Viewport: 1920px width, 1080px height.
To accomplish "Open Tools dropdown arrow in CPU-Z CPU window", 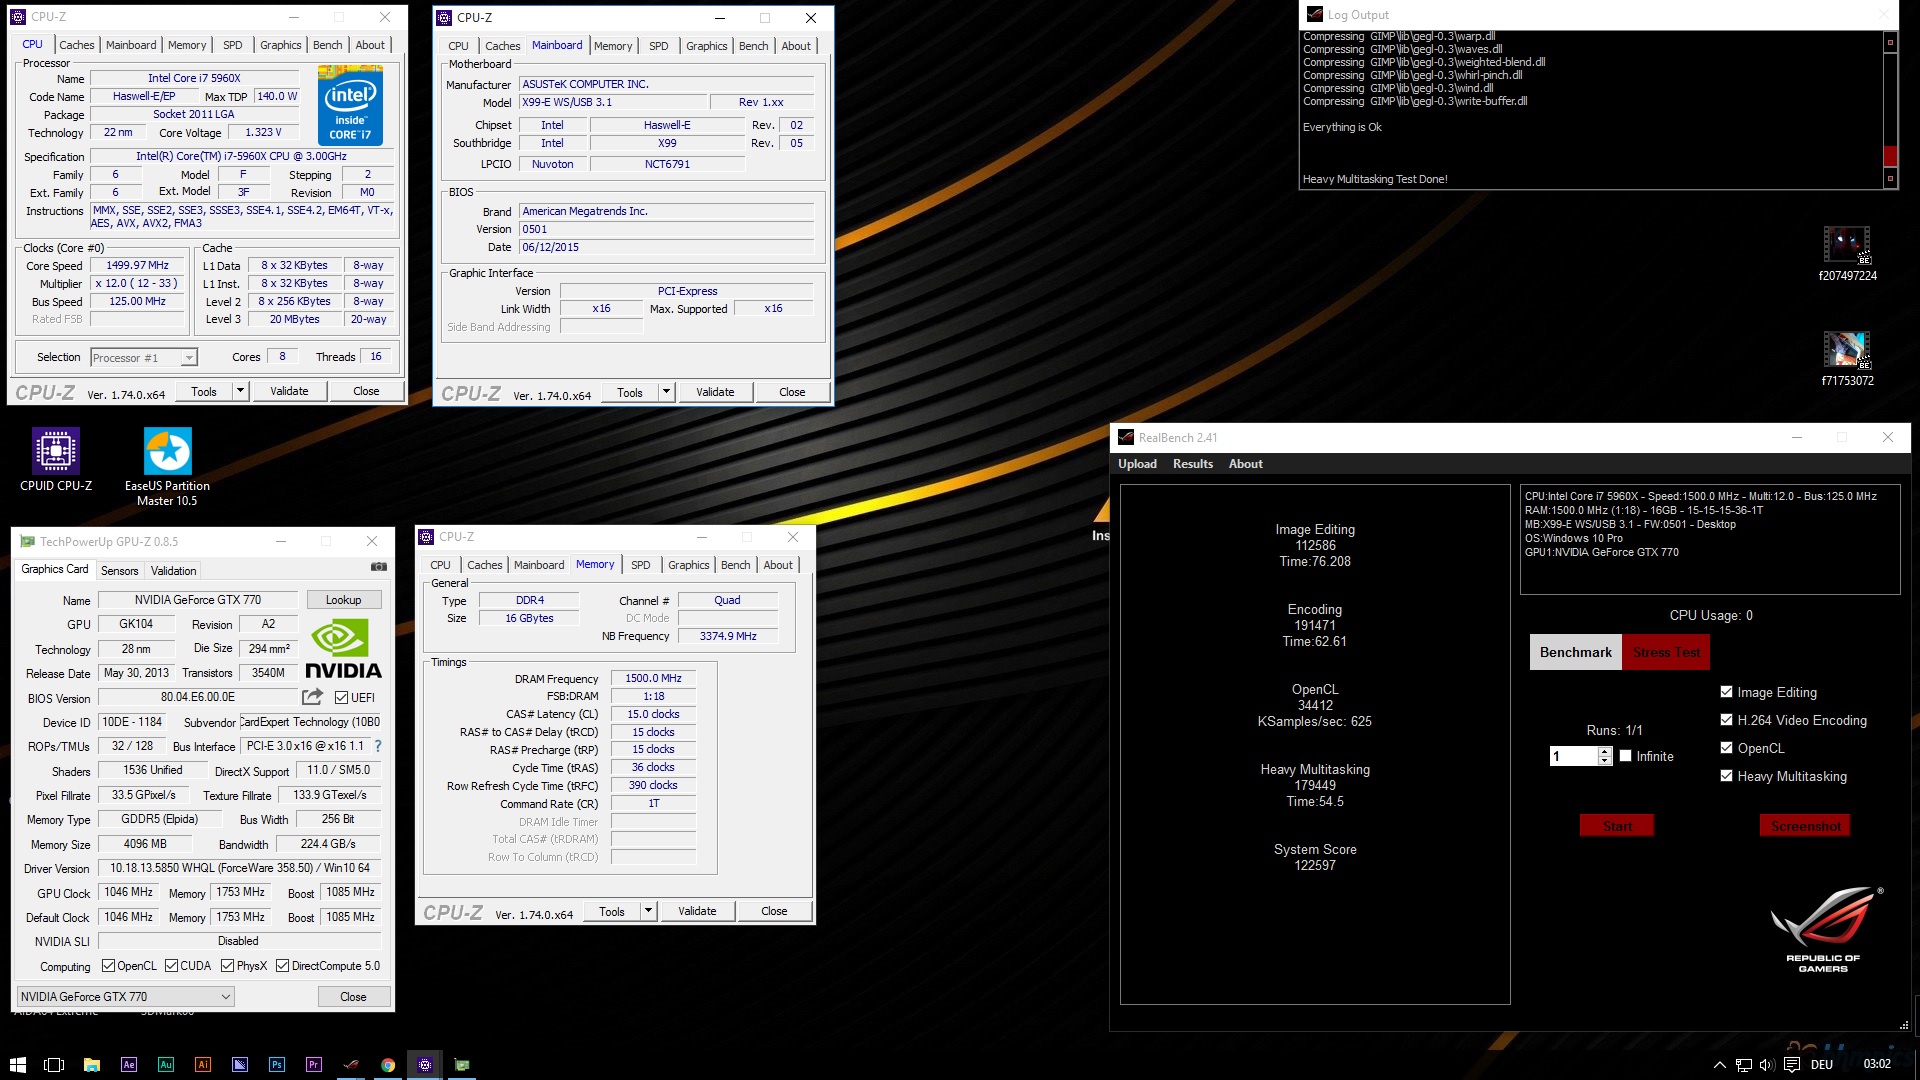I will point(240,391).
